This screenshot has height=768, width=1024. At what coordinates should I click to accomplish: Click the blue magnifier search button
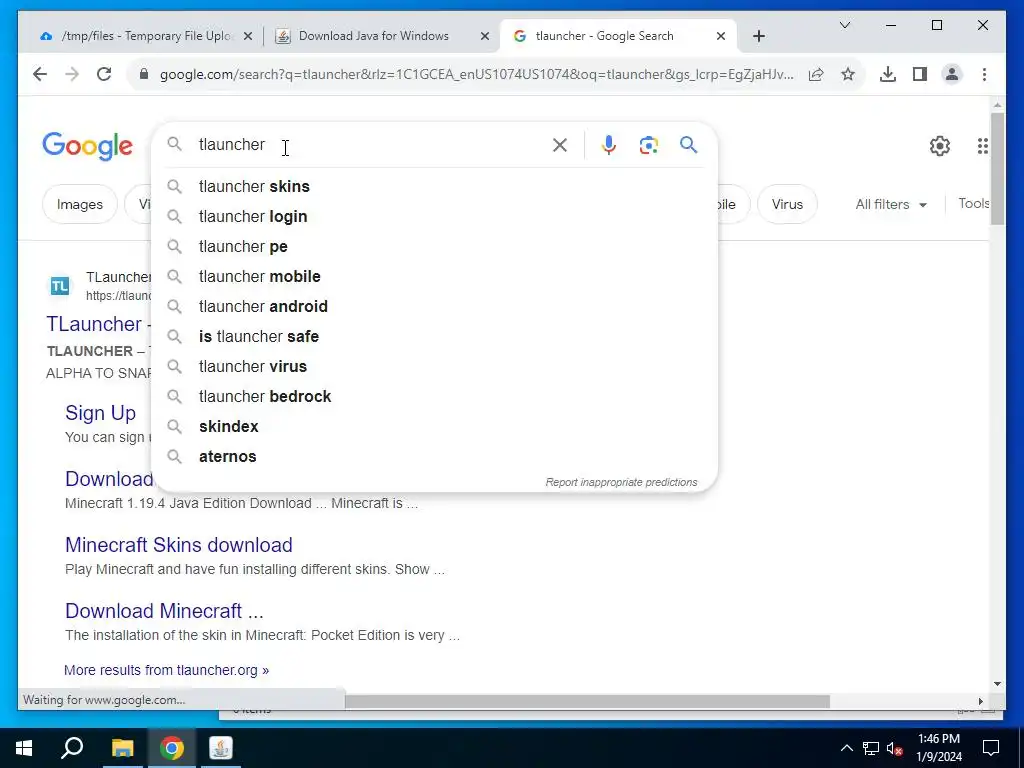(688, 144)
